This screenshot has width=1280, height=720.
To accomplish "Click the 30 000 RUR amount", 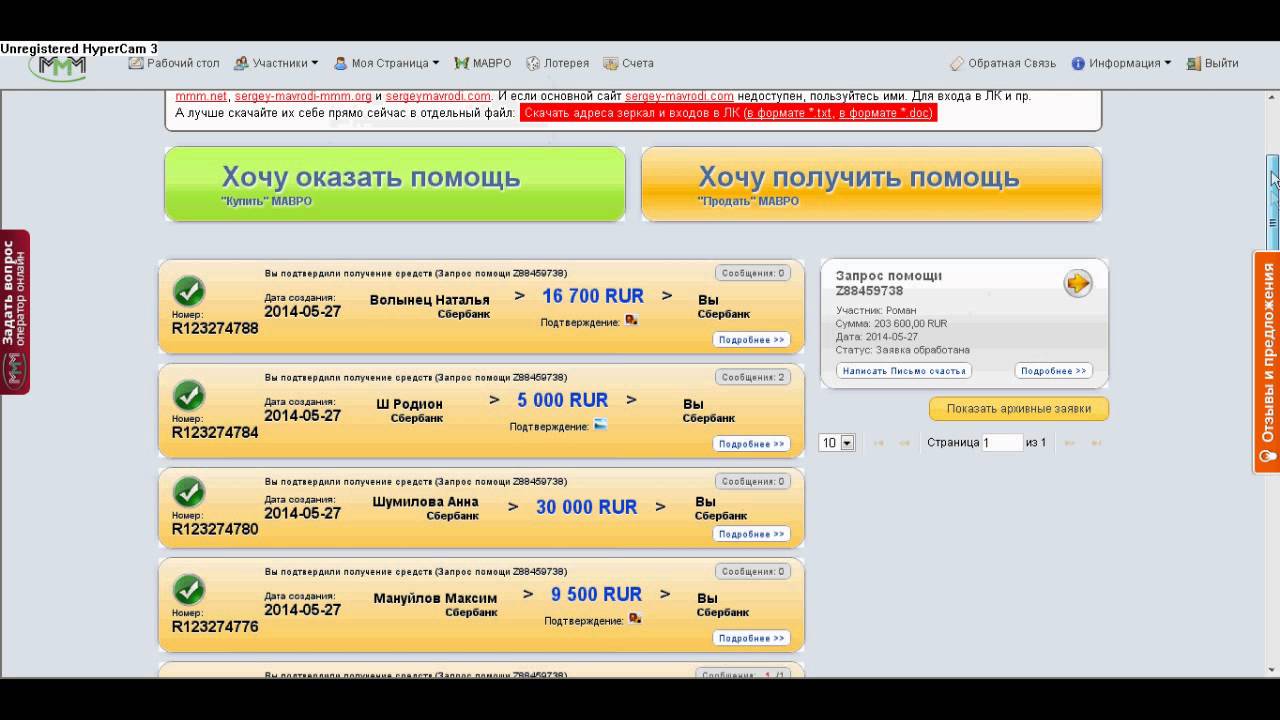I will click(586, 507).
